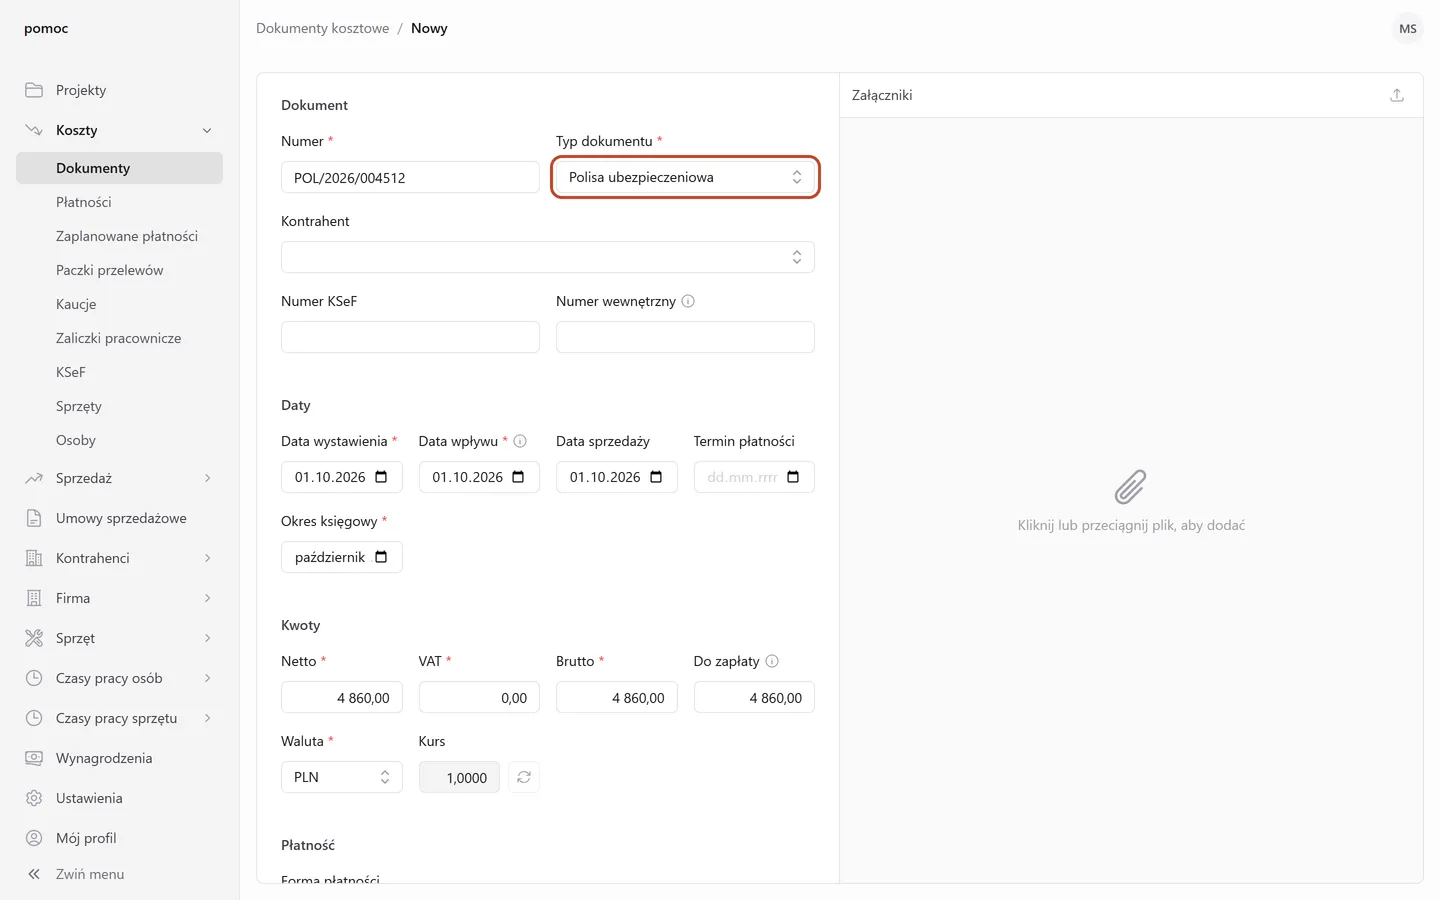Open calendar picker for Data wpływu
The width and height of the screenshot is (1440, 900).
518,477
